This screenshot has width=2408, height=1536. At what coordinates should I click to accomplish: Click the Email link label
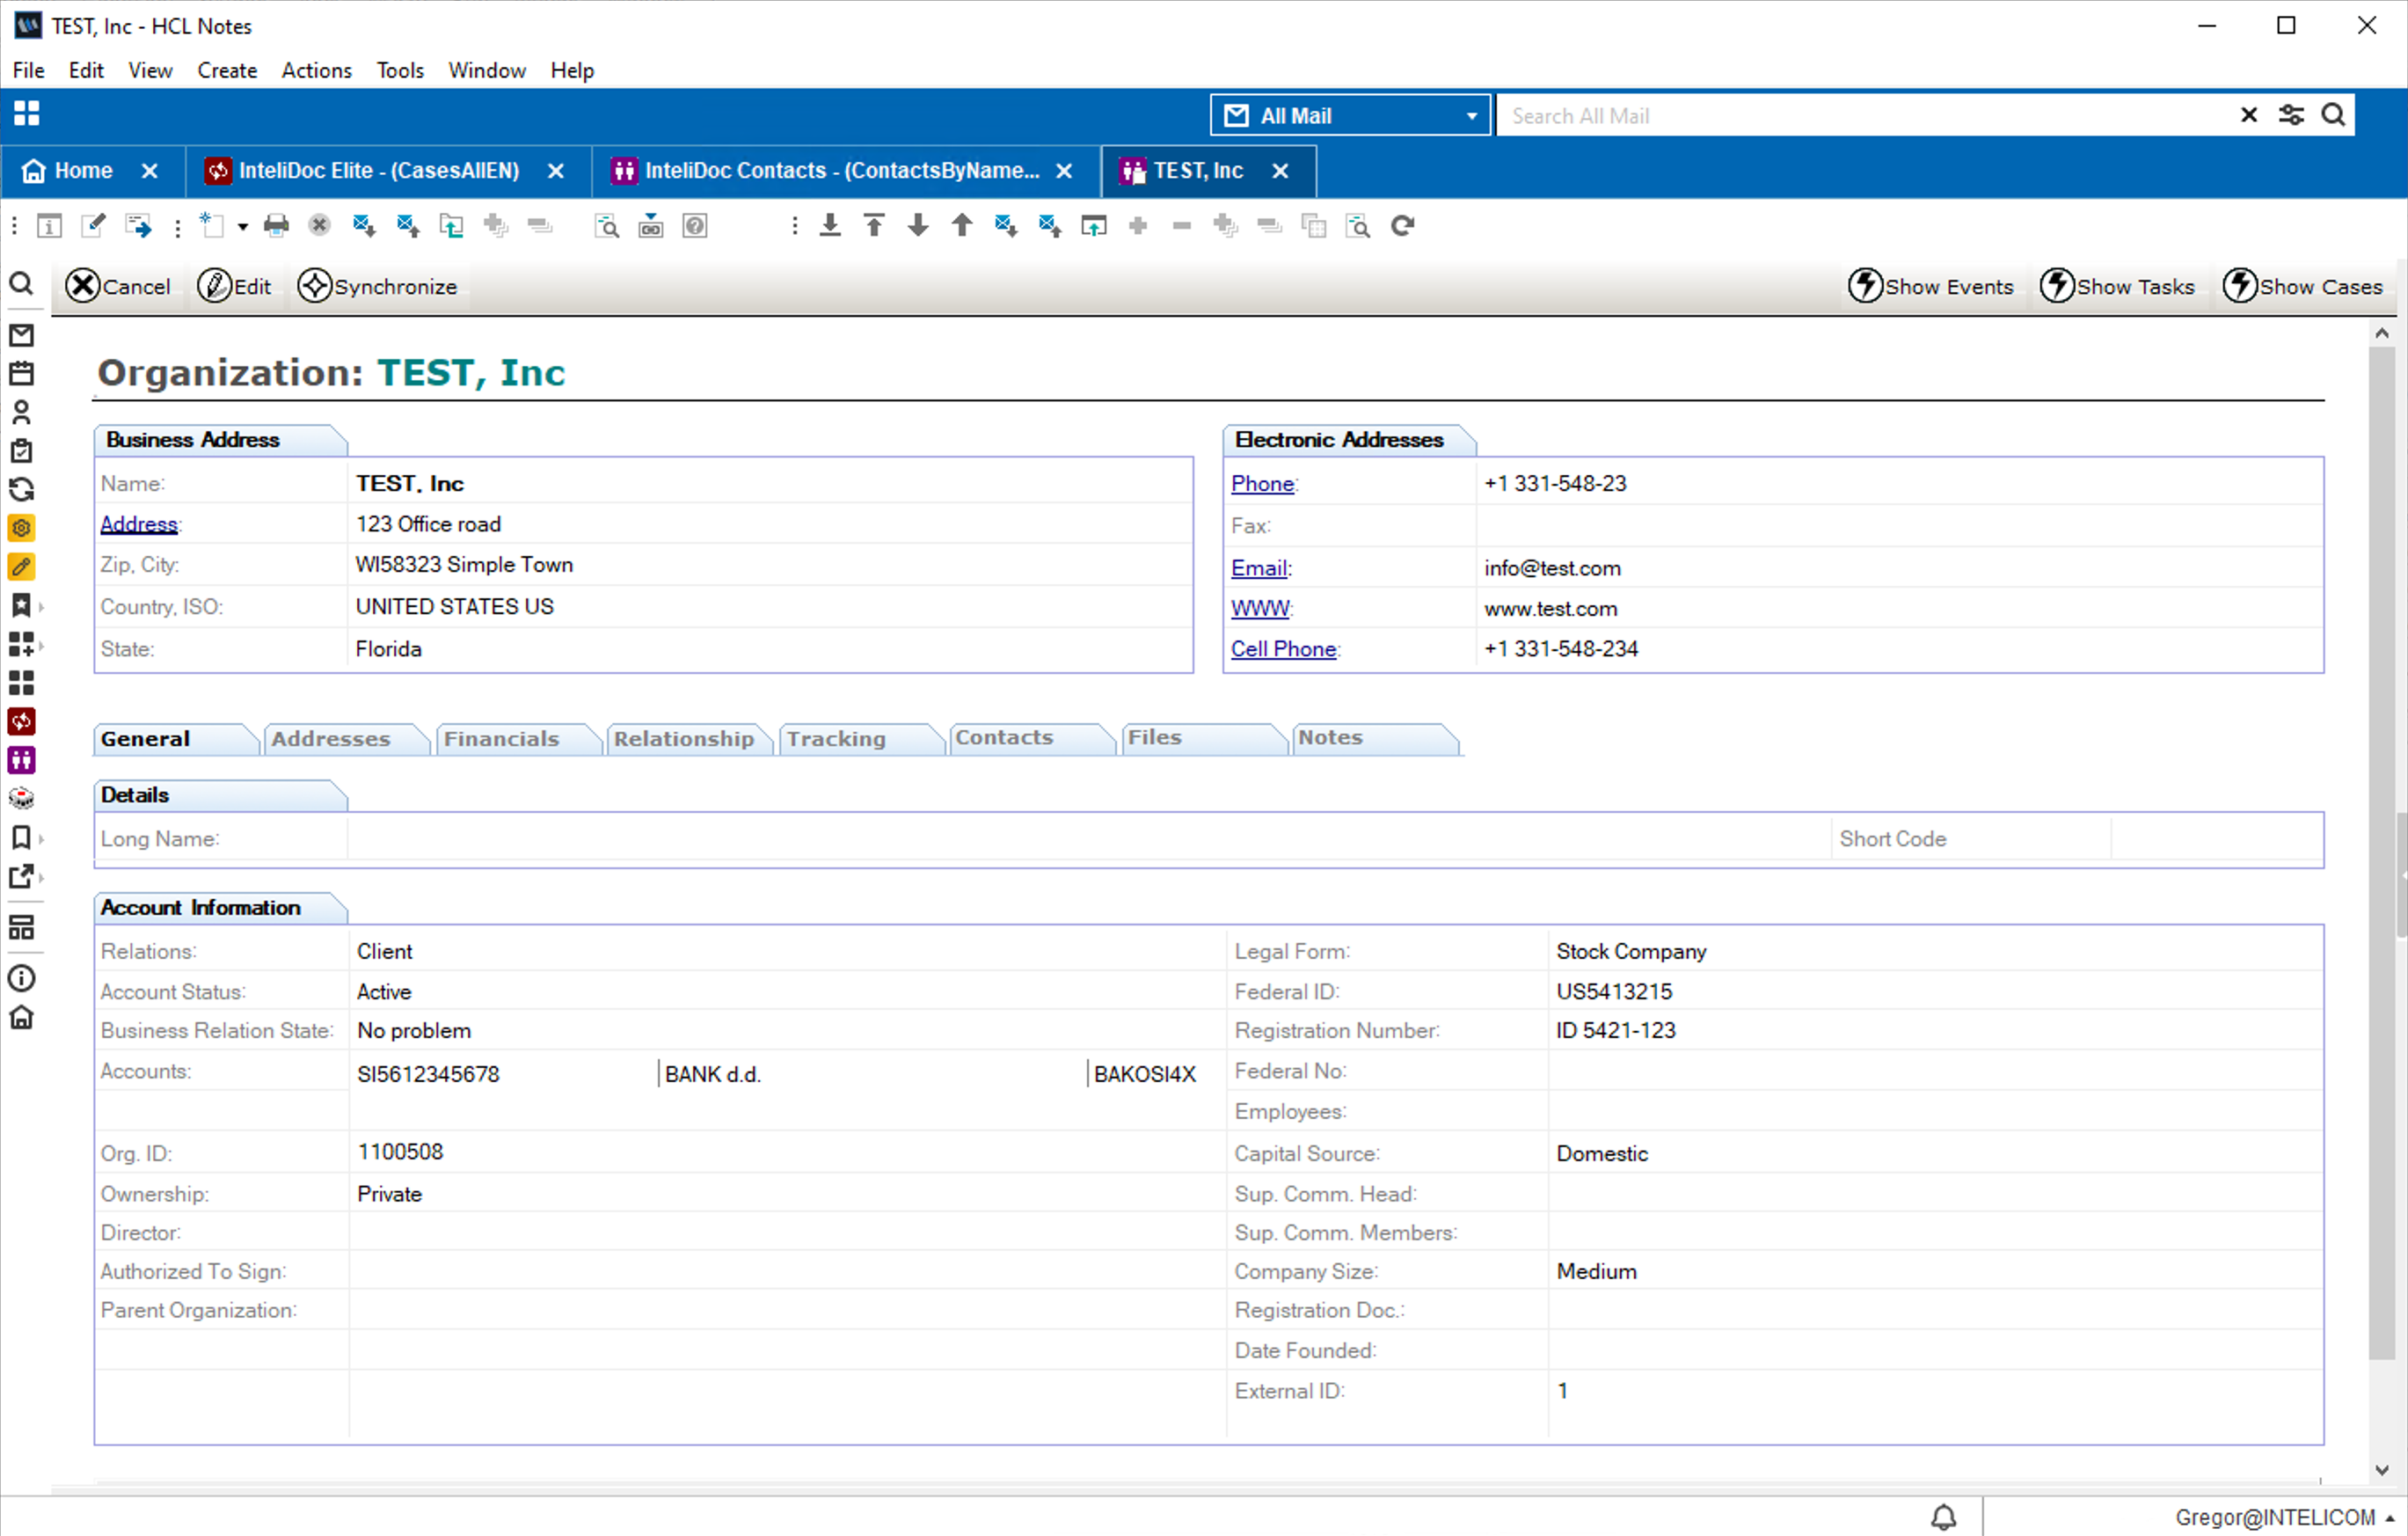click(x=1259, y=568)
